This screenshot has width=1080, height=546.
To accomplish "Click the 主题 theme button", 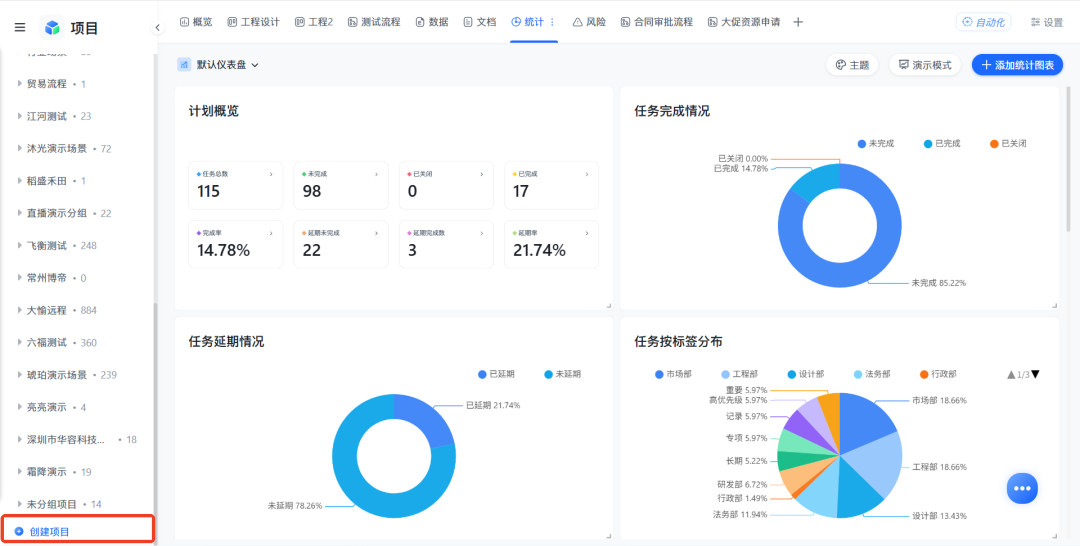I will (x=852, y=65).
